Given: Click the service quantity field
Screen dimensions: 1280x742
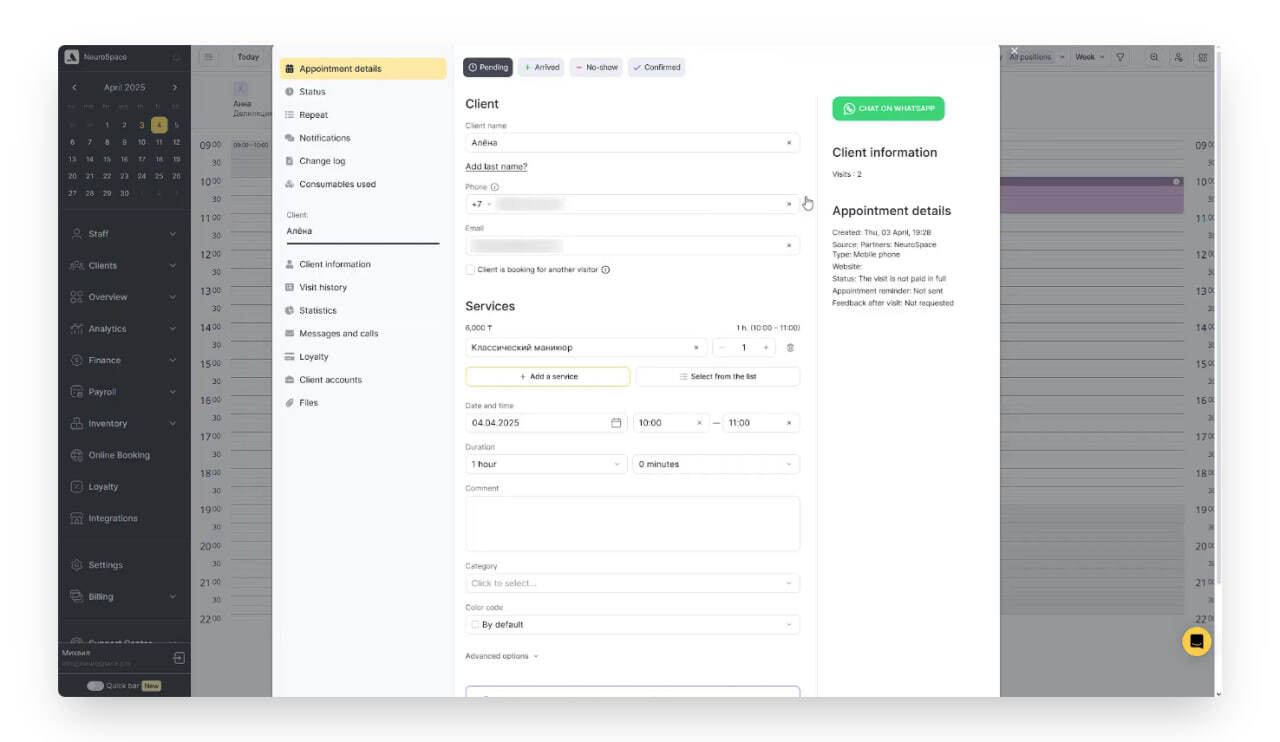Looking at the screenshot, I should (x=744, y=348).
